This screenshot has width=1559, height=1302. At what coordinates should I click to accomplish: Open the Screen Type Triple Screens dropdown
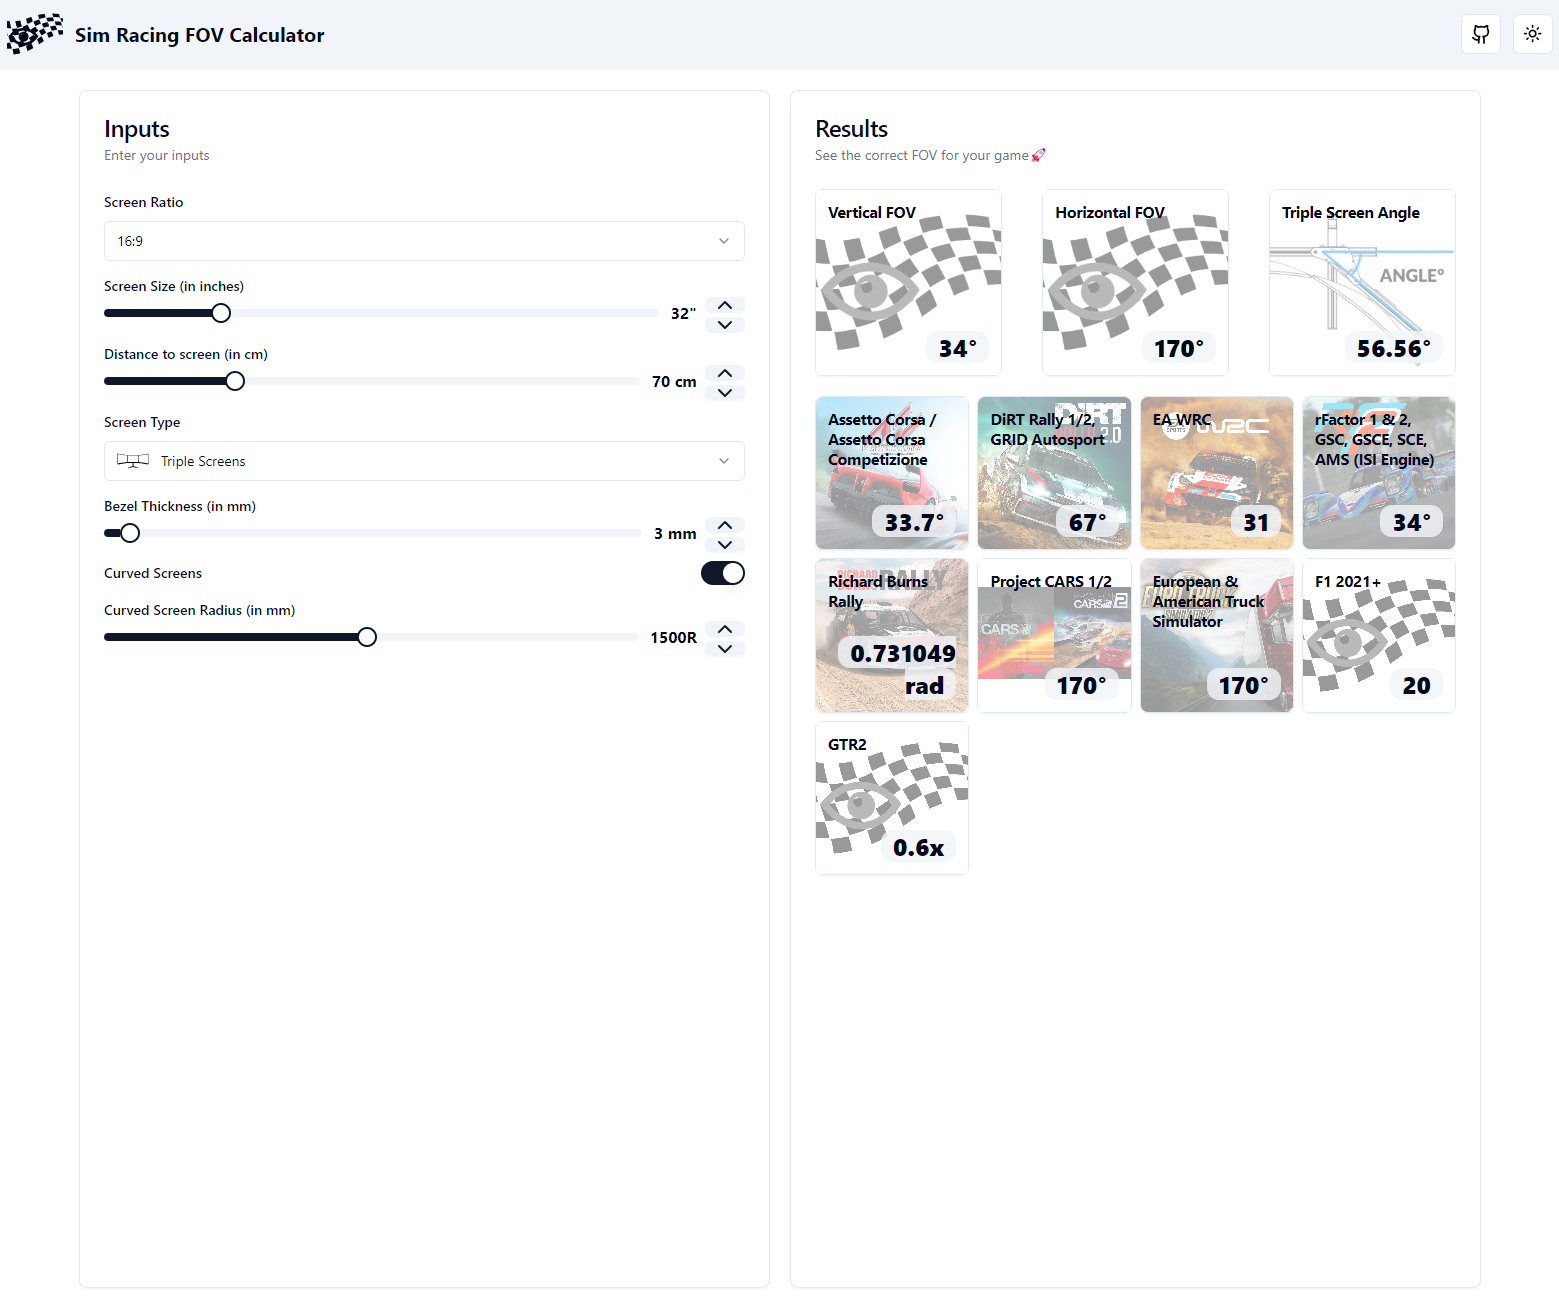[424, 461]
